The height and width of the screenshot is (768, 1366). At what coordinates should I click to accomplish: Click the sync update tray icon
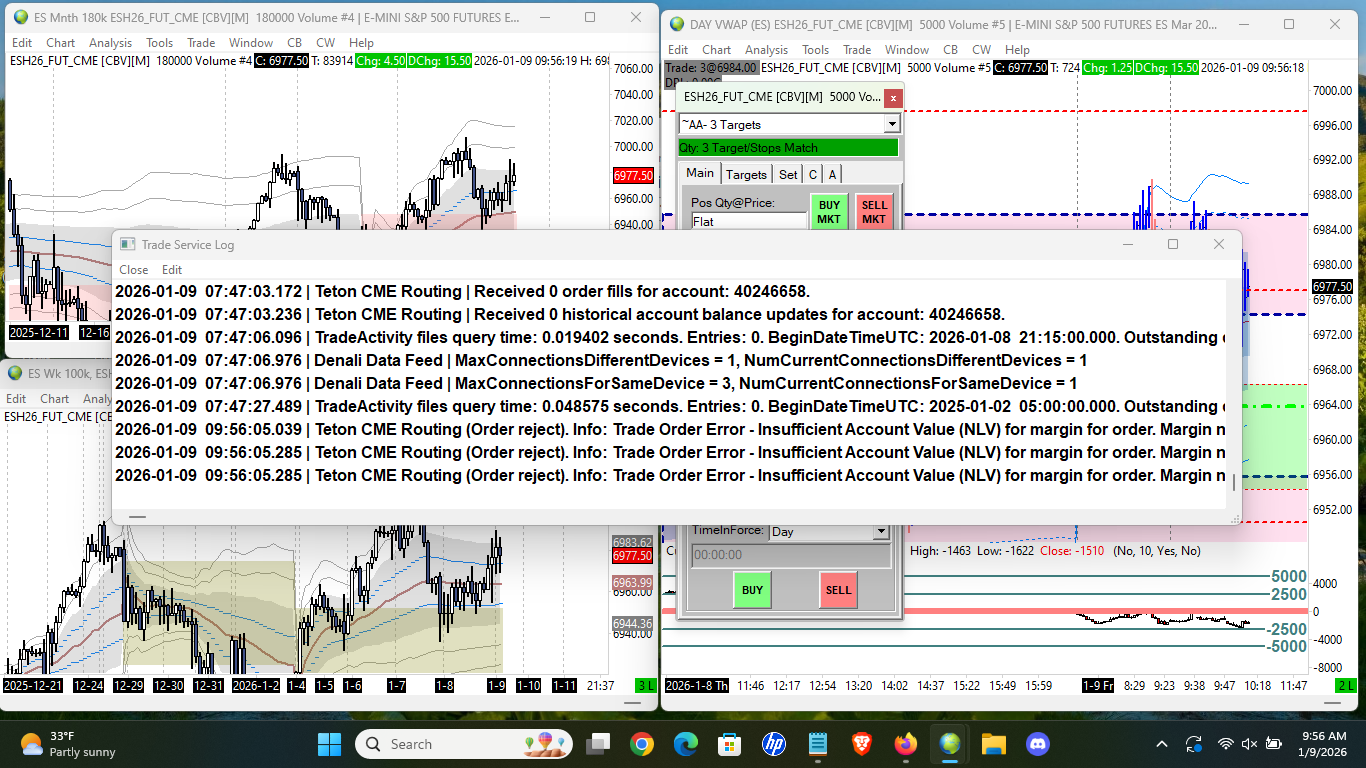pos(1193,743)
